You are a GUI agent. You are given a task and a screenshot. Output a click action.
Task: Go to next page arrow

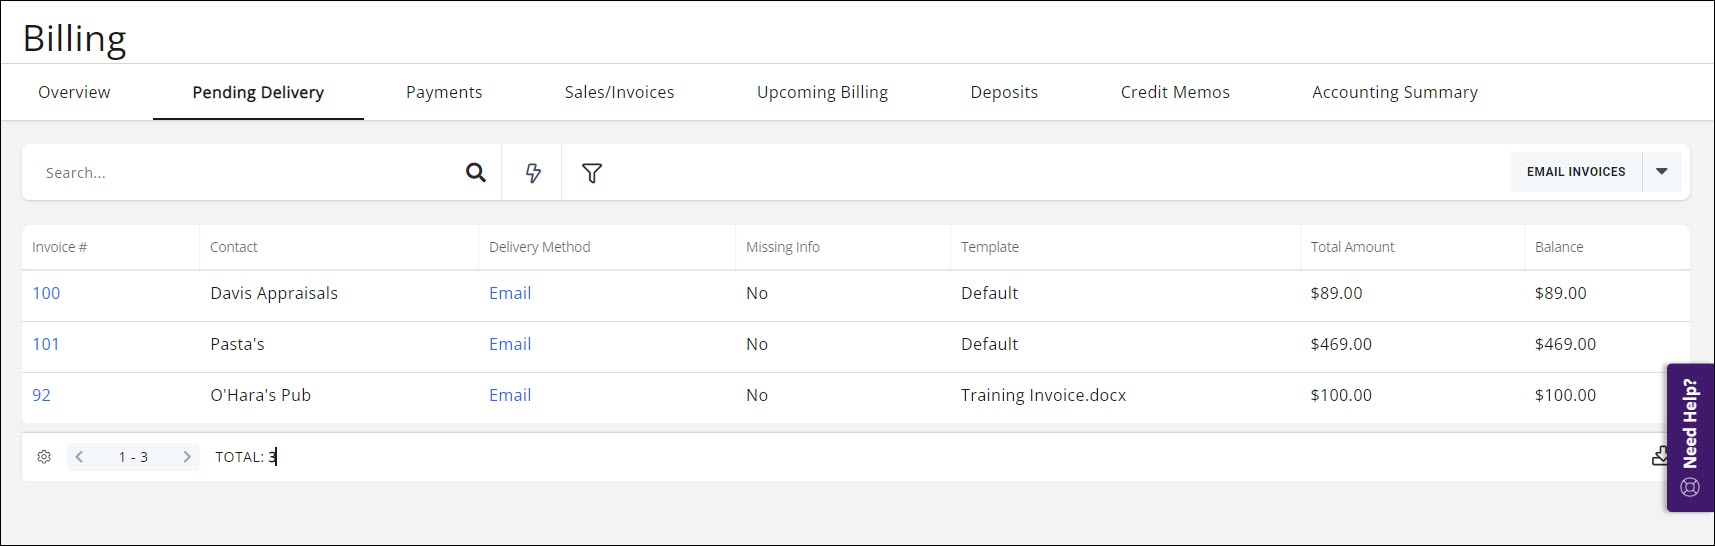tap(186, 457)
